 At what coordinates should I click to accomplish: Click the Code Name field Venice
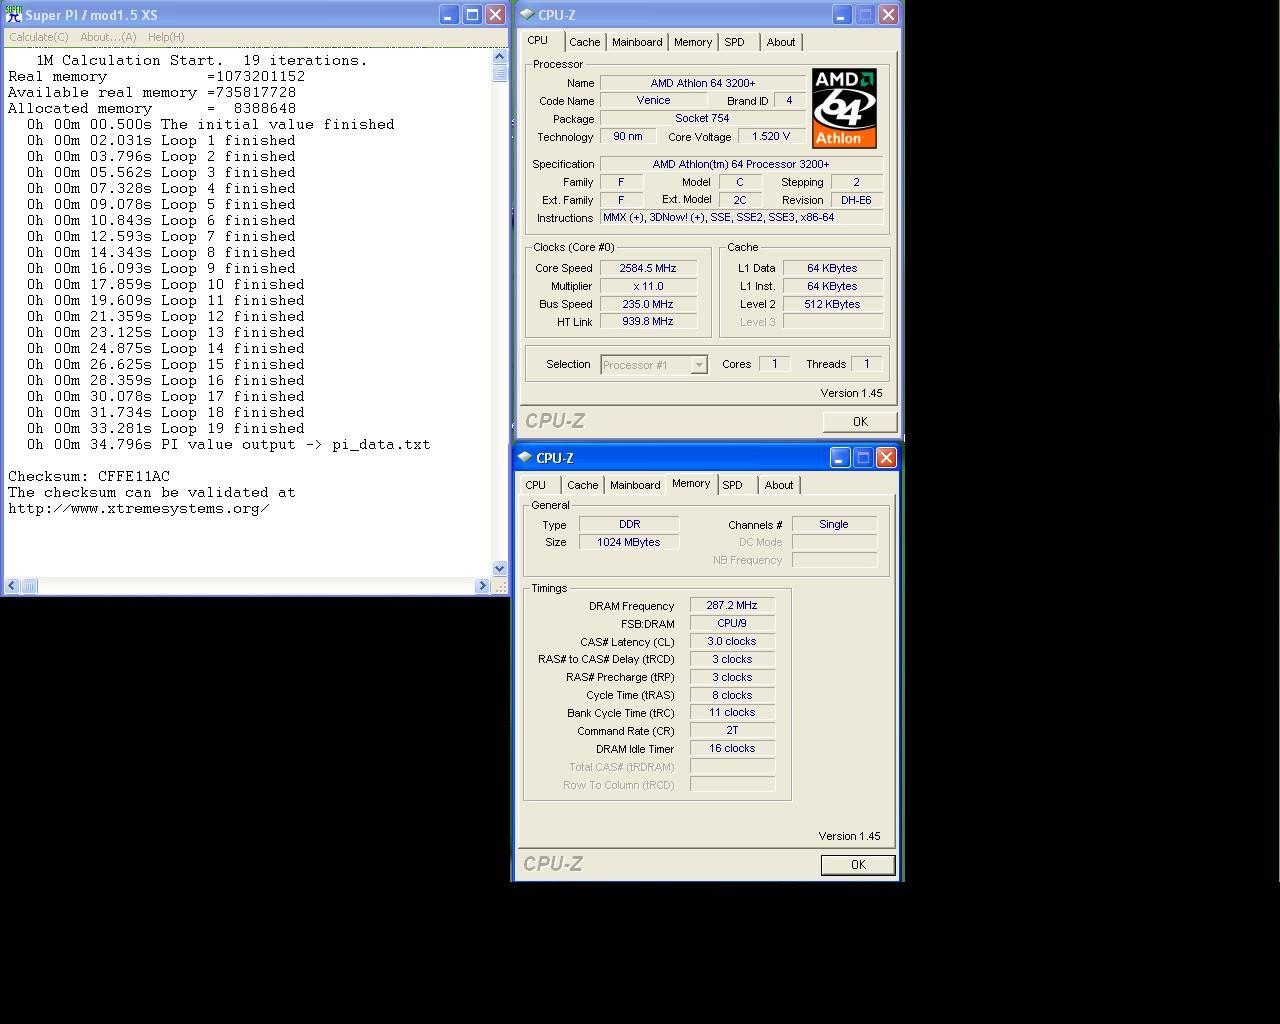[x=653, y=101]
